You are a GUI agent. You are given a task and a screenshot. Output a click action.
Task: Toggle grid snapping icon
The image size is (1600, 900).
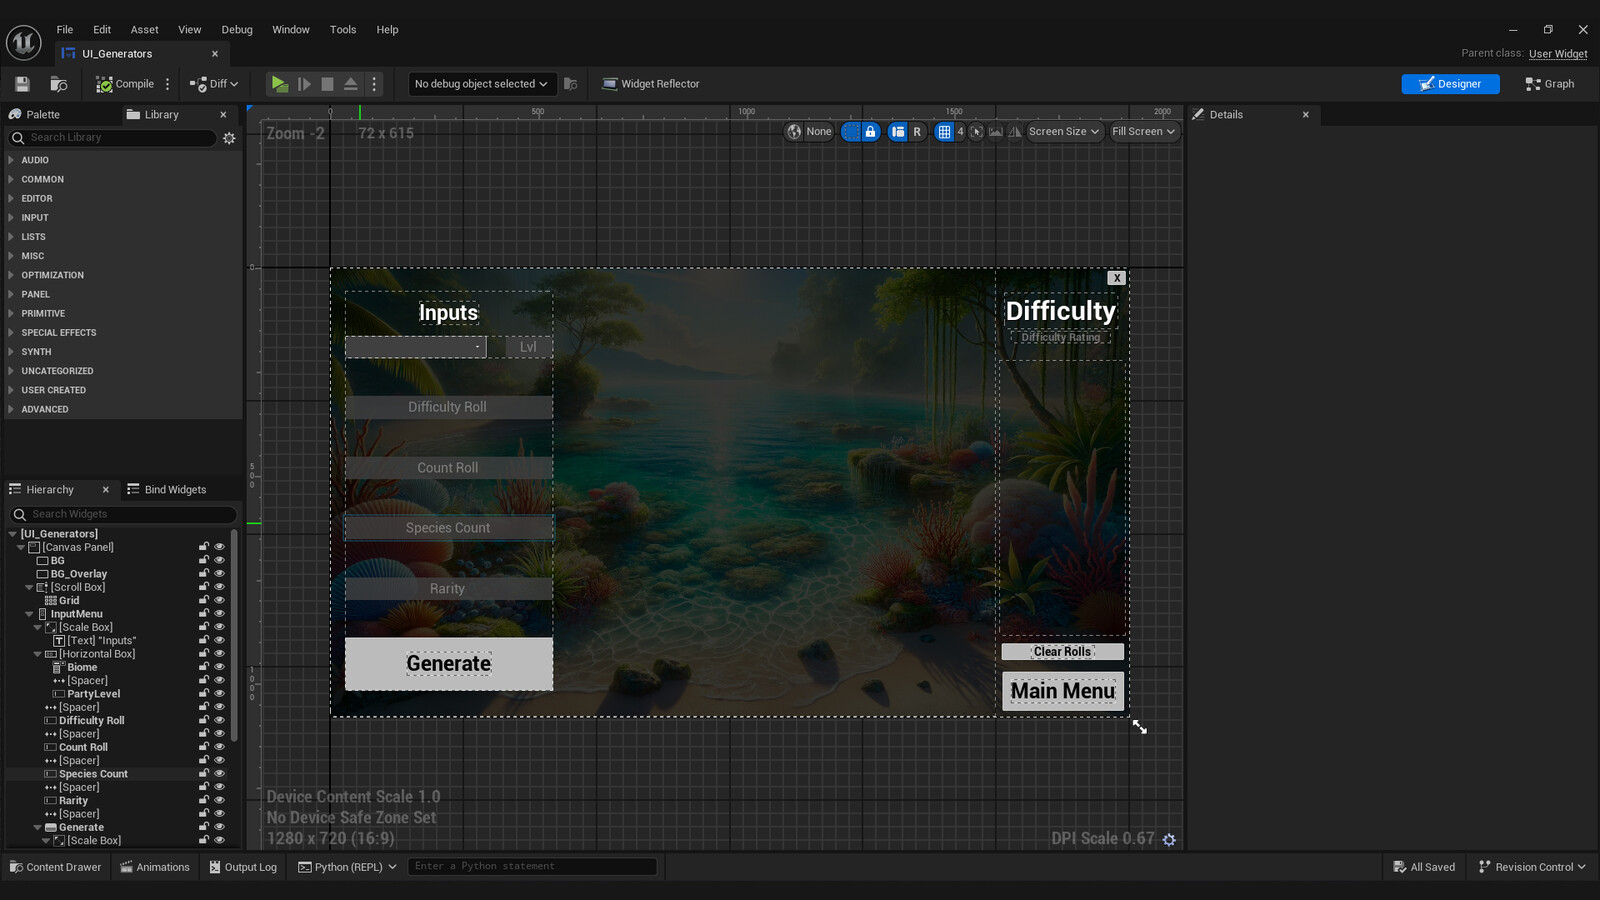point(943,132)
